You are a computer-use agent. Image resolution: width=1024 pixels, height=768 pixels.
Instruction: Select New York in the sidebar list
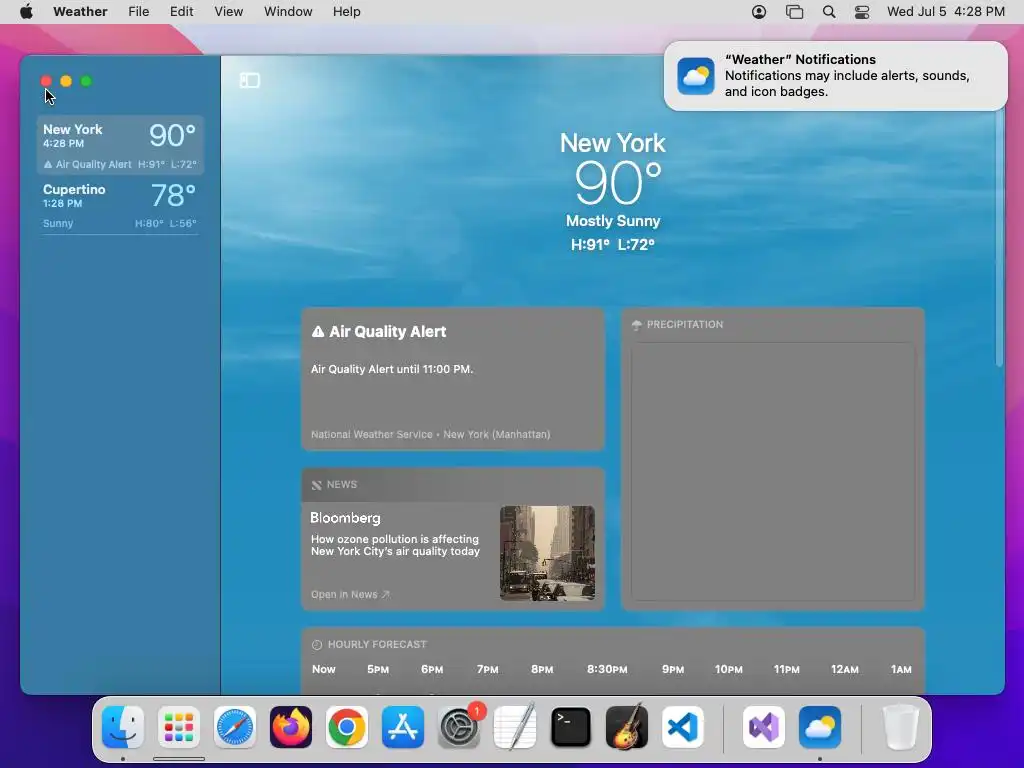coord(120,145)
